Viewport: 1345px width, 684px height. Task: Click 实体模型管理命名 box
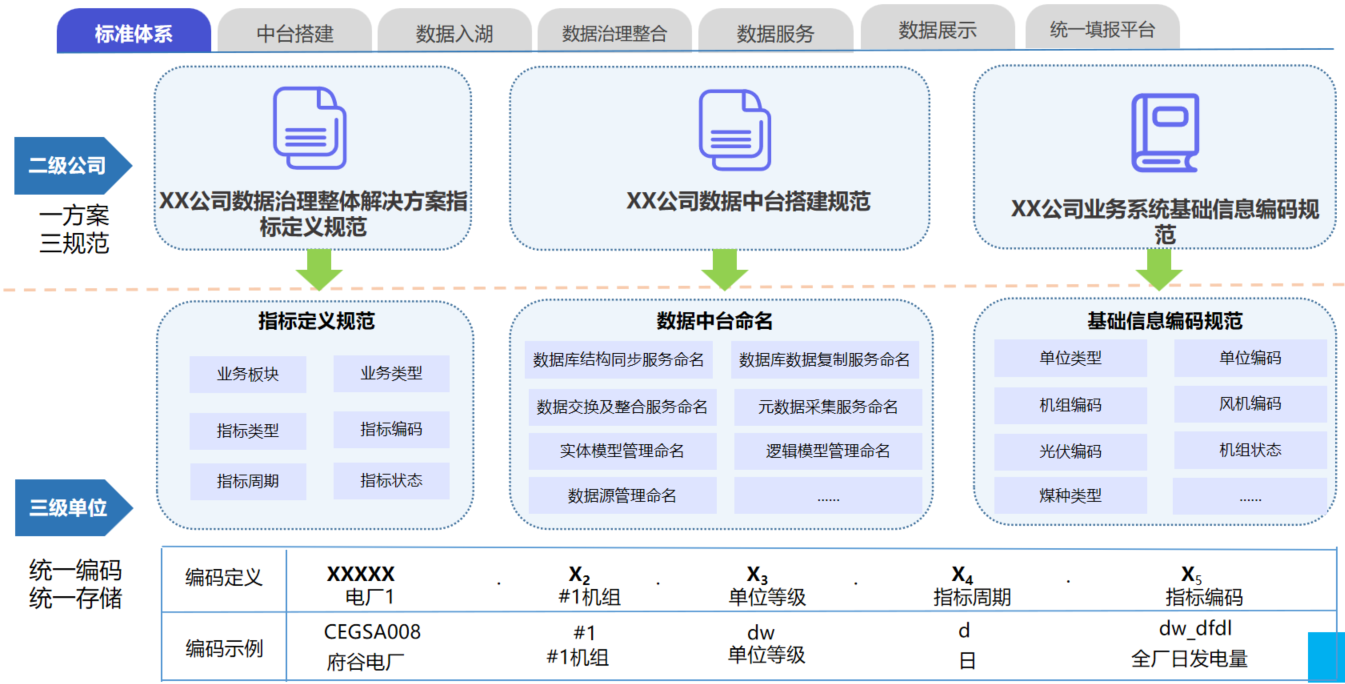pyautogui.click(x=622, y=451)
